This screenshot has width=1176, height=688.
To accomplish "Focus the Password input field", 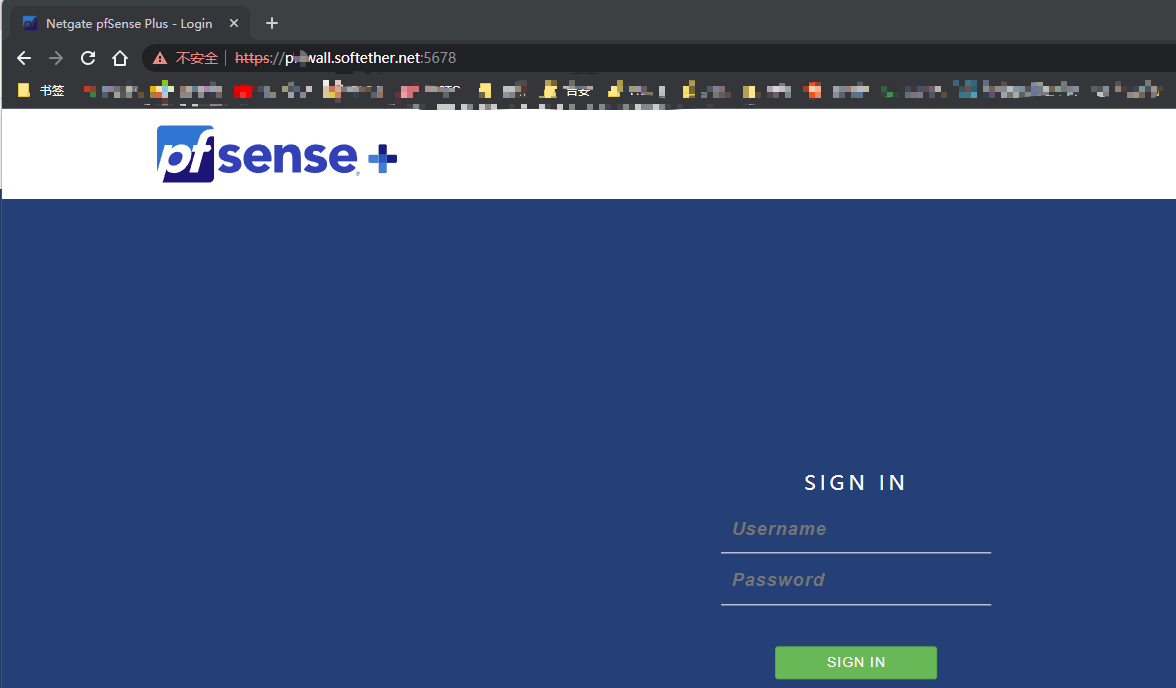I will click(855, 581).
